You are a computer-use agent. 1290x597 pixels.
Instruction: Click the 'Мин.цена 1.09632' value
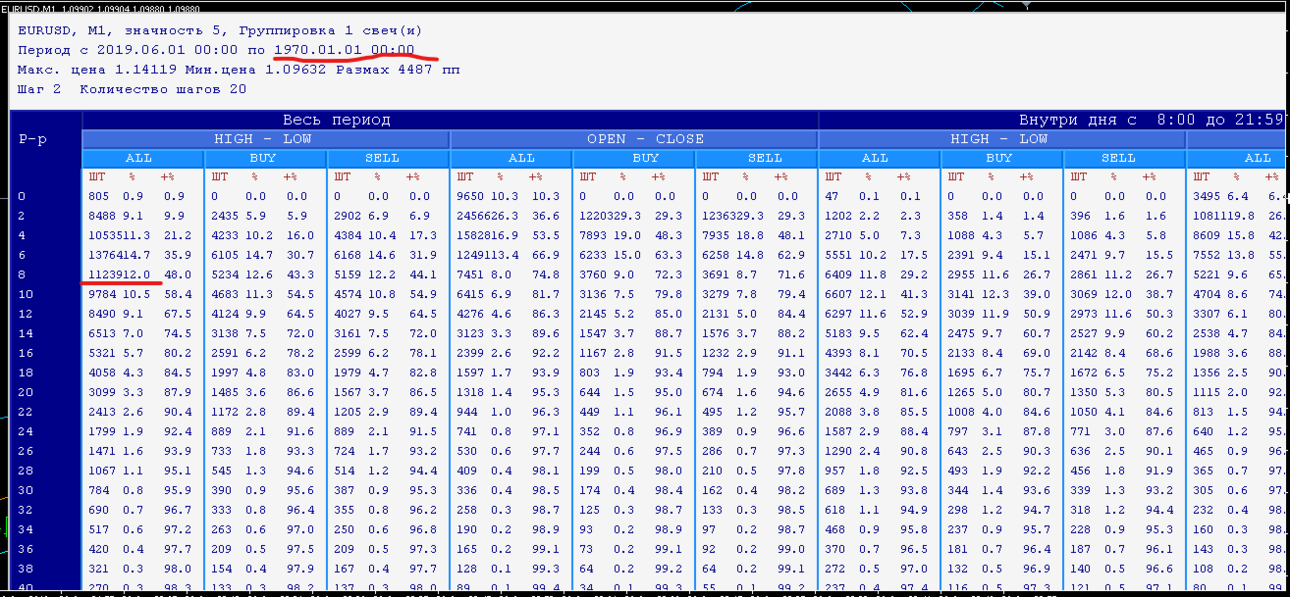tap(256, 69)
